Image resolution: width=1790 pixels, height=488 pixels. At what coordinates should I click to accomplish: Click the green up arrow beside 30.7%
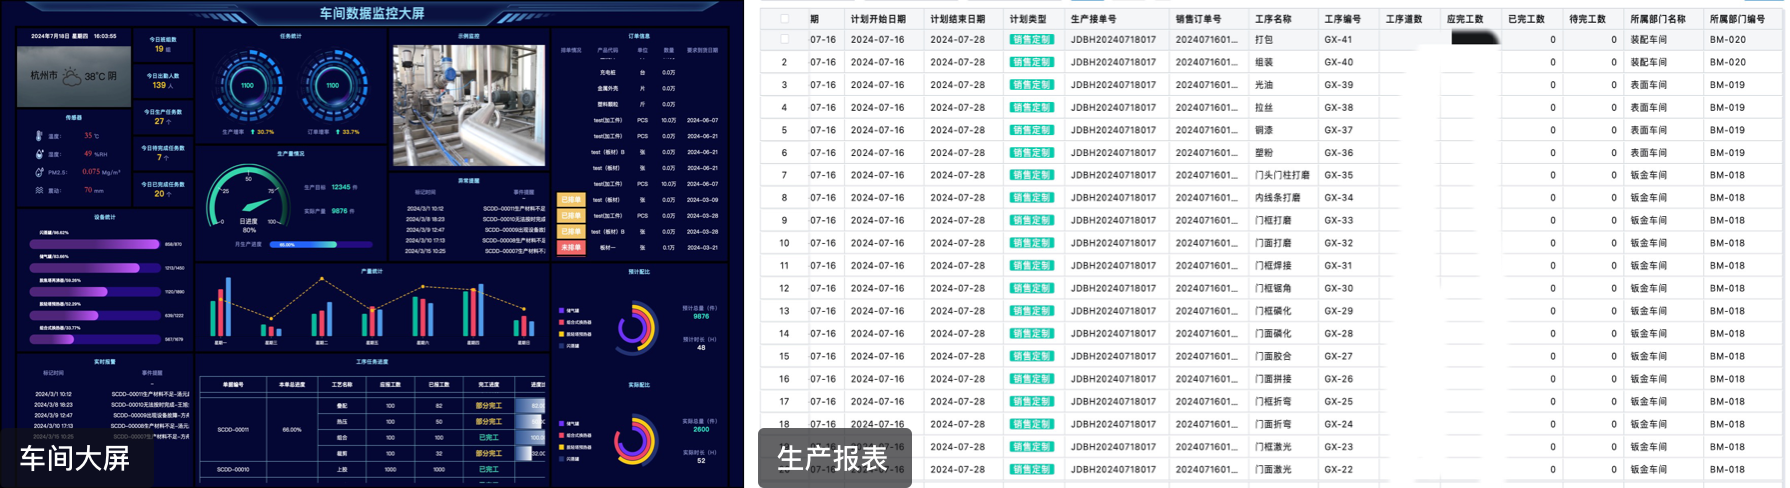click(251, 132)
